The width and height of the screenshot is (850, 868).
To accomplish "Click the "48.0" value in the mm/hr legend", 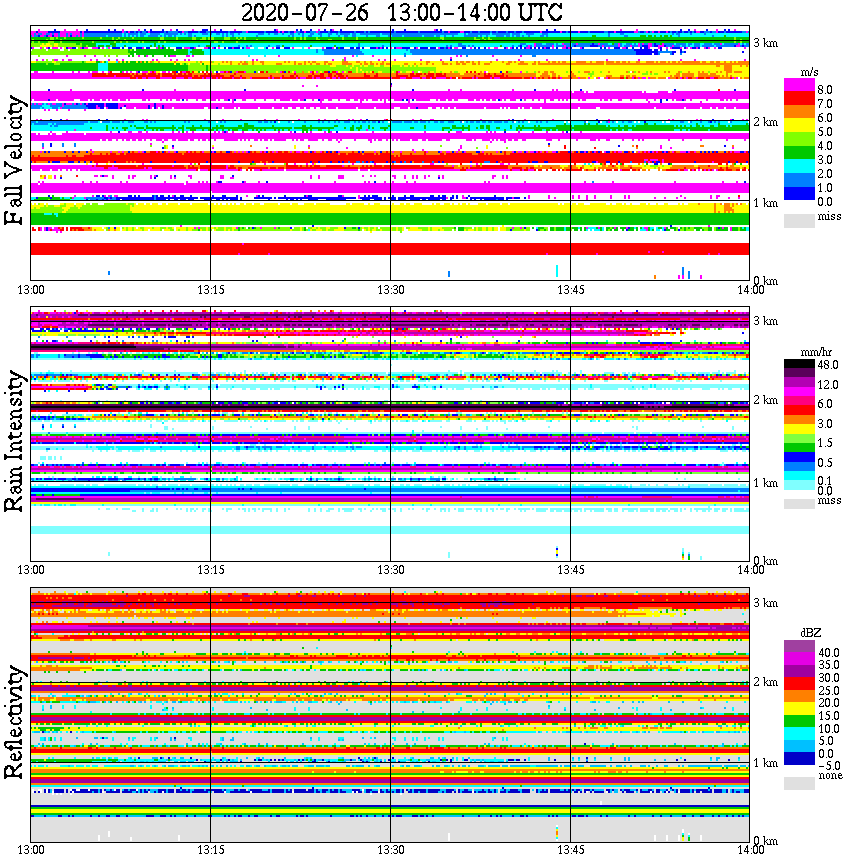I will (828, 365).
